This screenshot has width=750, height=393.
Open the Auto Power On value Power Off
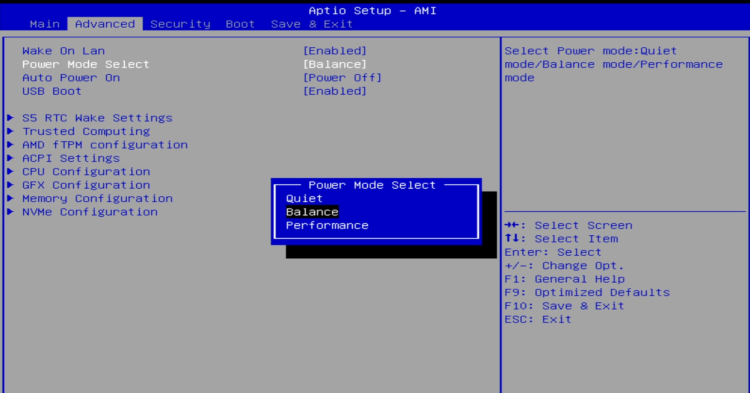342,77
